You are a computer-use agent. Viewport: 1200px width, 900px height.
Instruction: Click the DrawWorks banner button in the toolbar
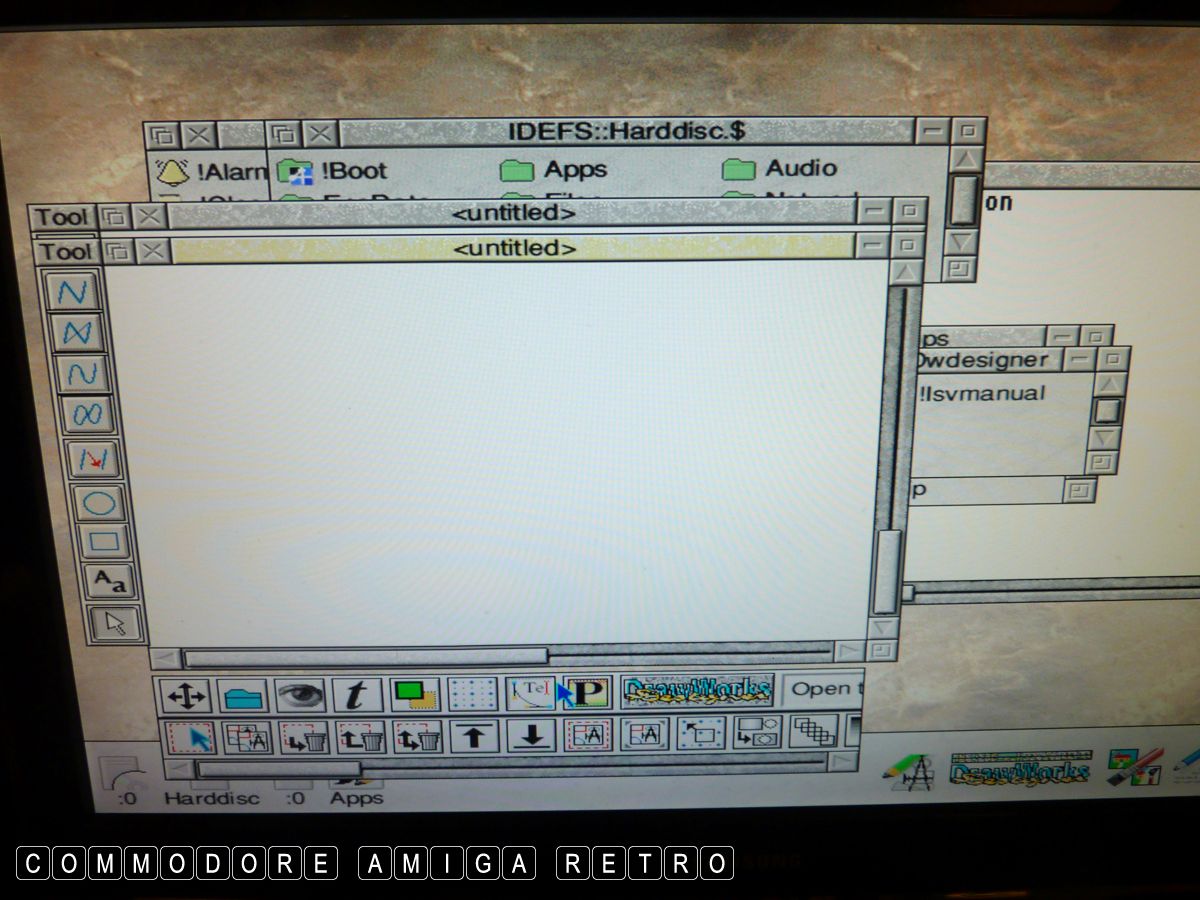[x=697, y=690]
